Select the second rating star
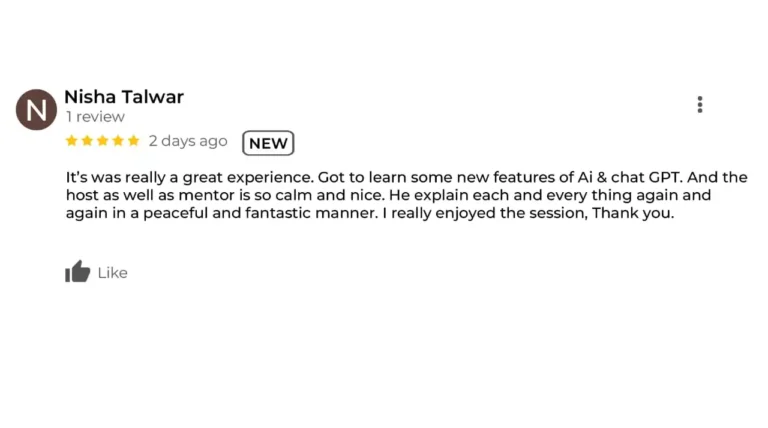This screenshot has width=768, height=428. pos(87,141)
